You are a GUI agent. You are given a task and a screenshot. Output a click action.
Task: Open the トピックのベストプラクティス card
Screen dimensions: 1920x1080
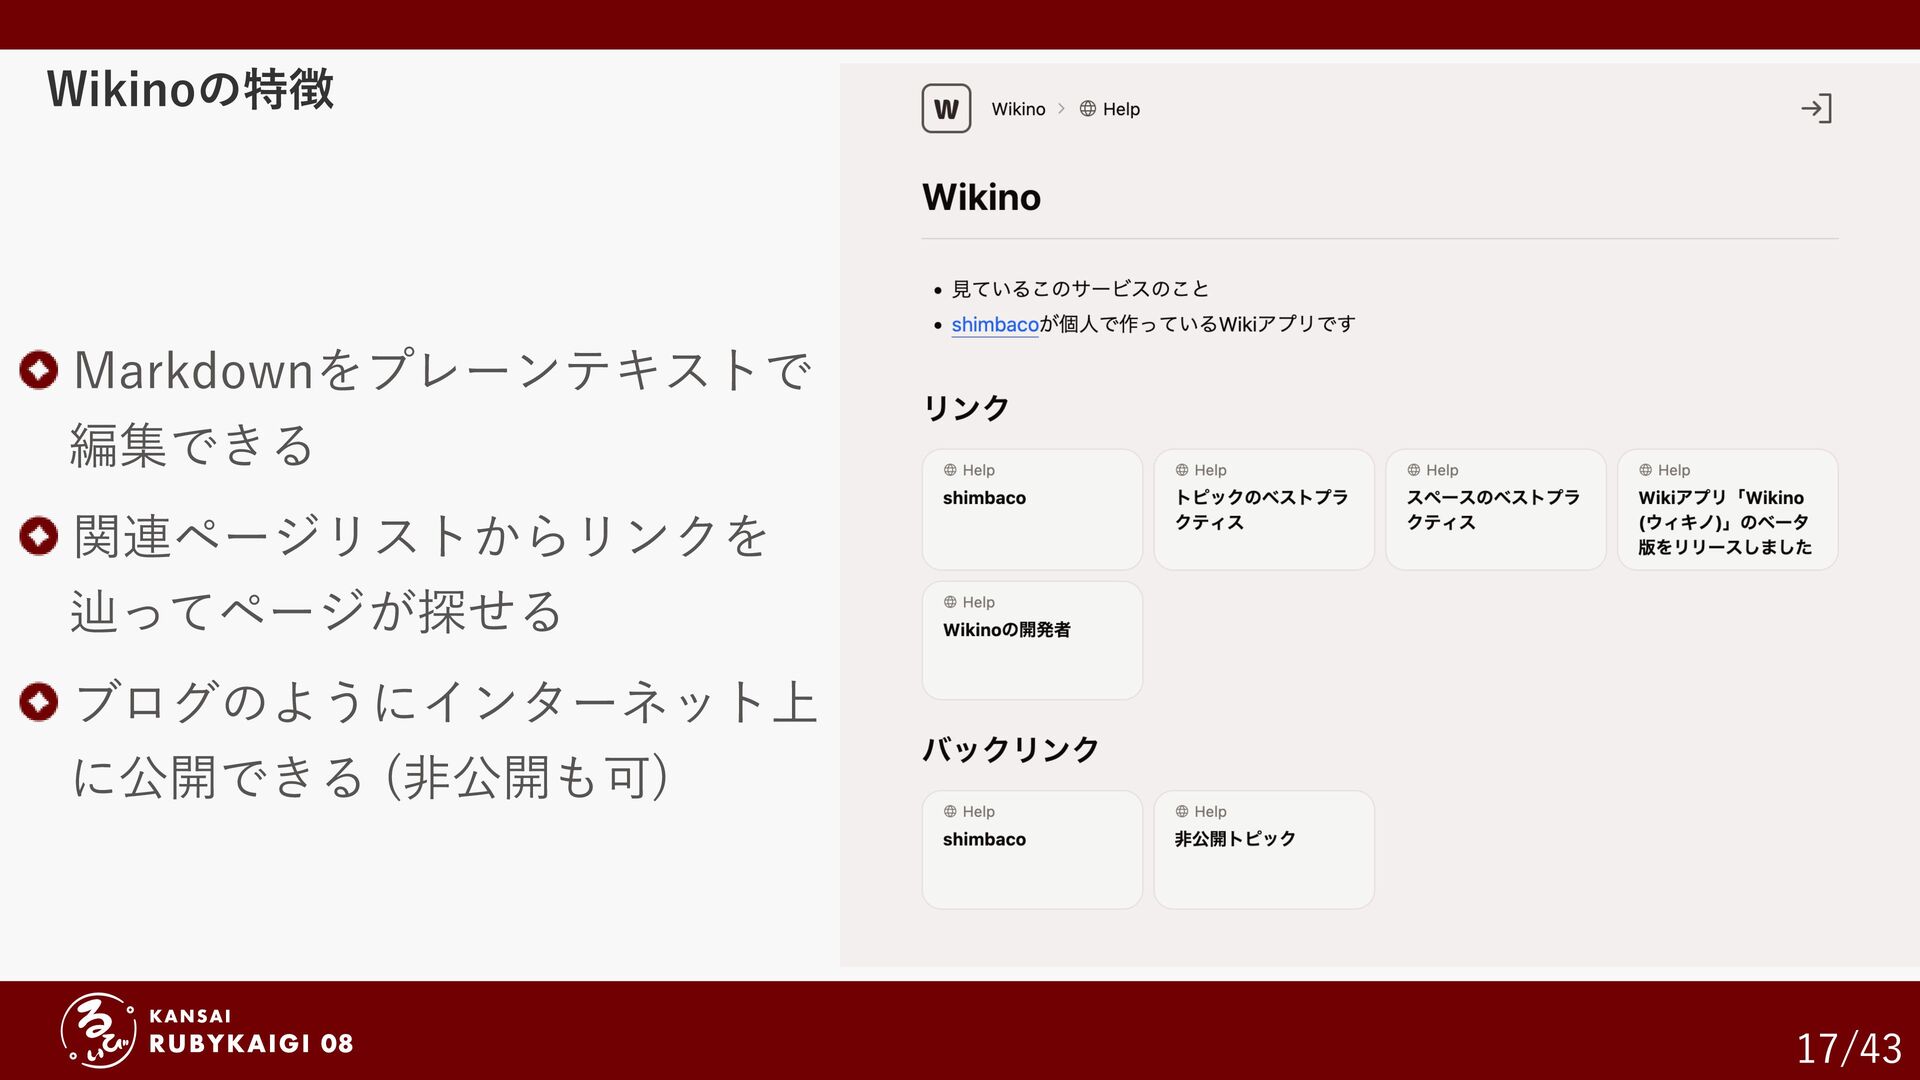pos(1264,509)
